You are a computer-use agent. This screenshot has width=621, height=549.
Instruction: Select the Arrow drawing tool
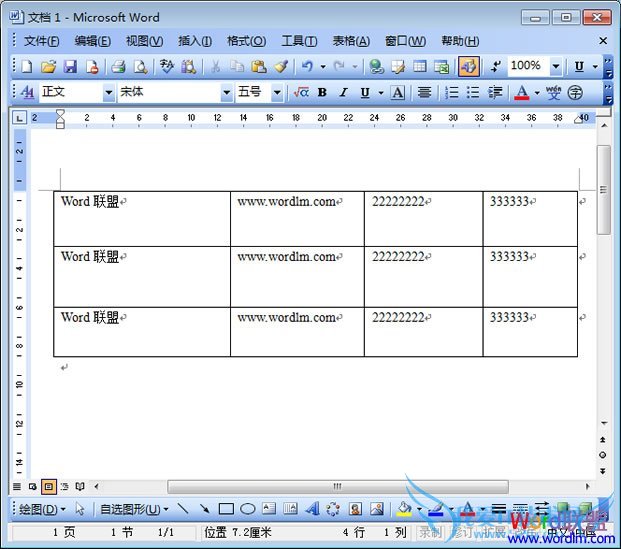(x=204, y=508)
